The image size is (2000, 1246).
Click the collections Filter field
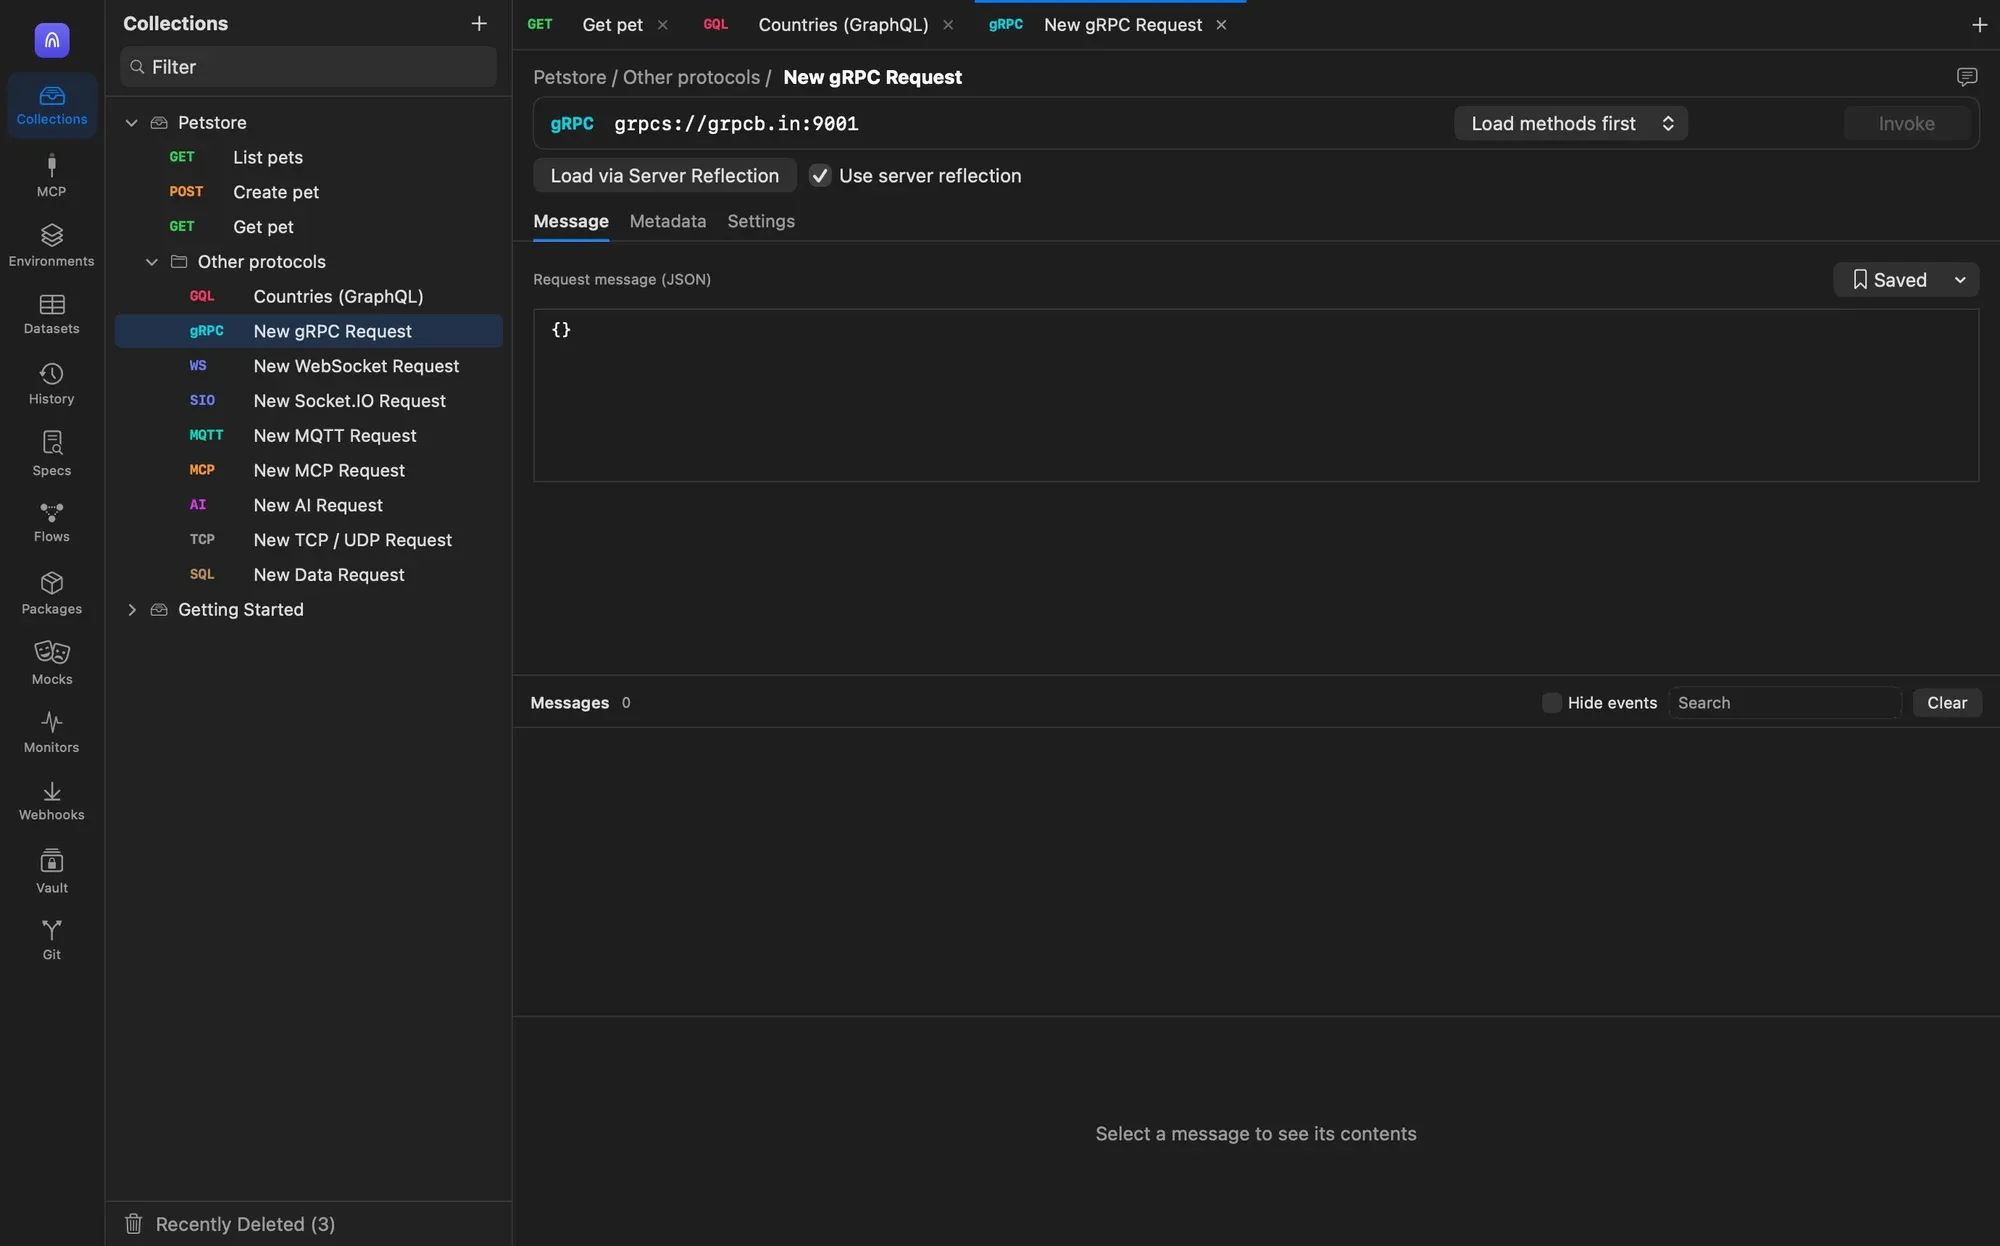(309, 67)
